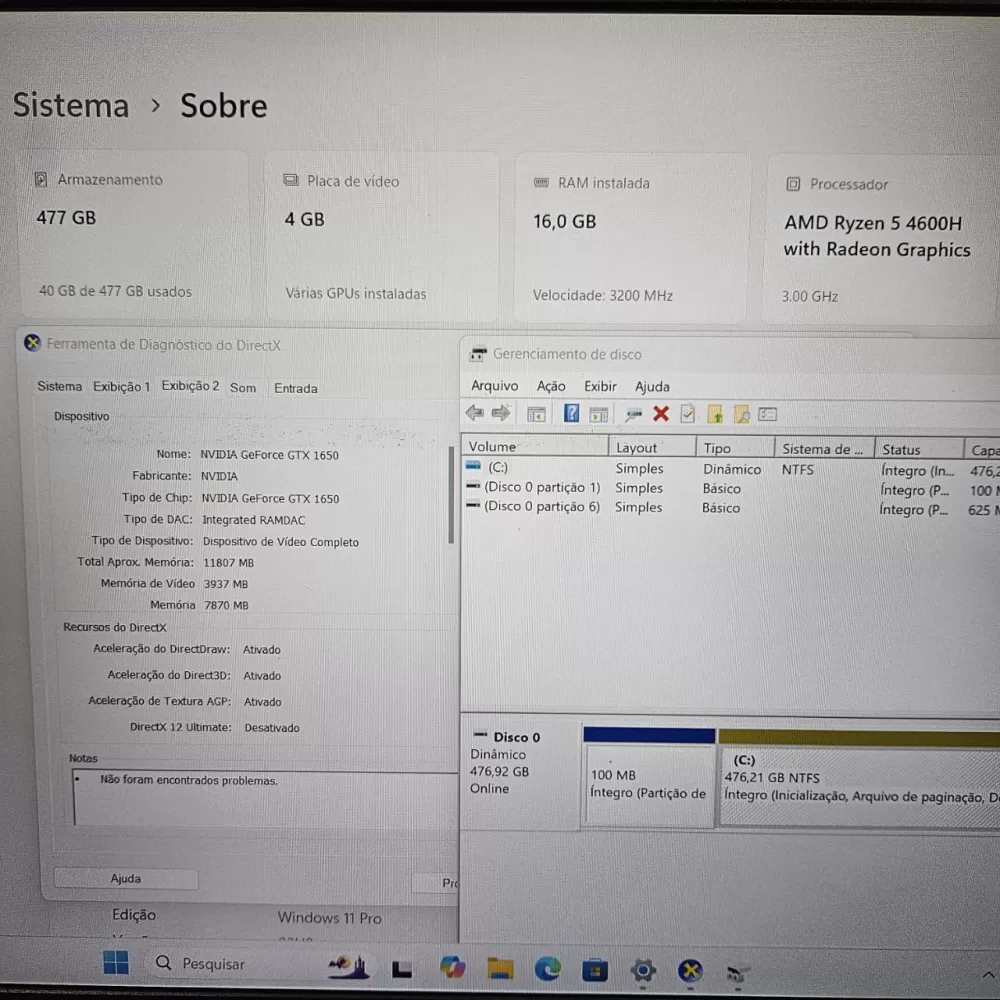Open the Exibir menu
The image size is (1000, 1000).
coord(600,386)
